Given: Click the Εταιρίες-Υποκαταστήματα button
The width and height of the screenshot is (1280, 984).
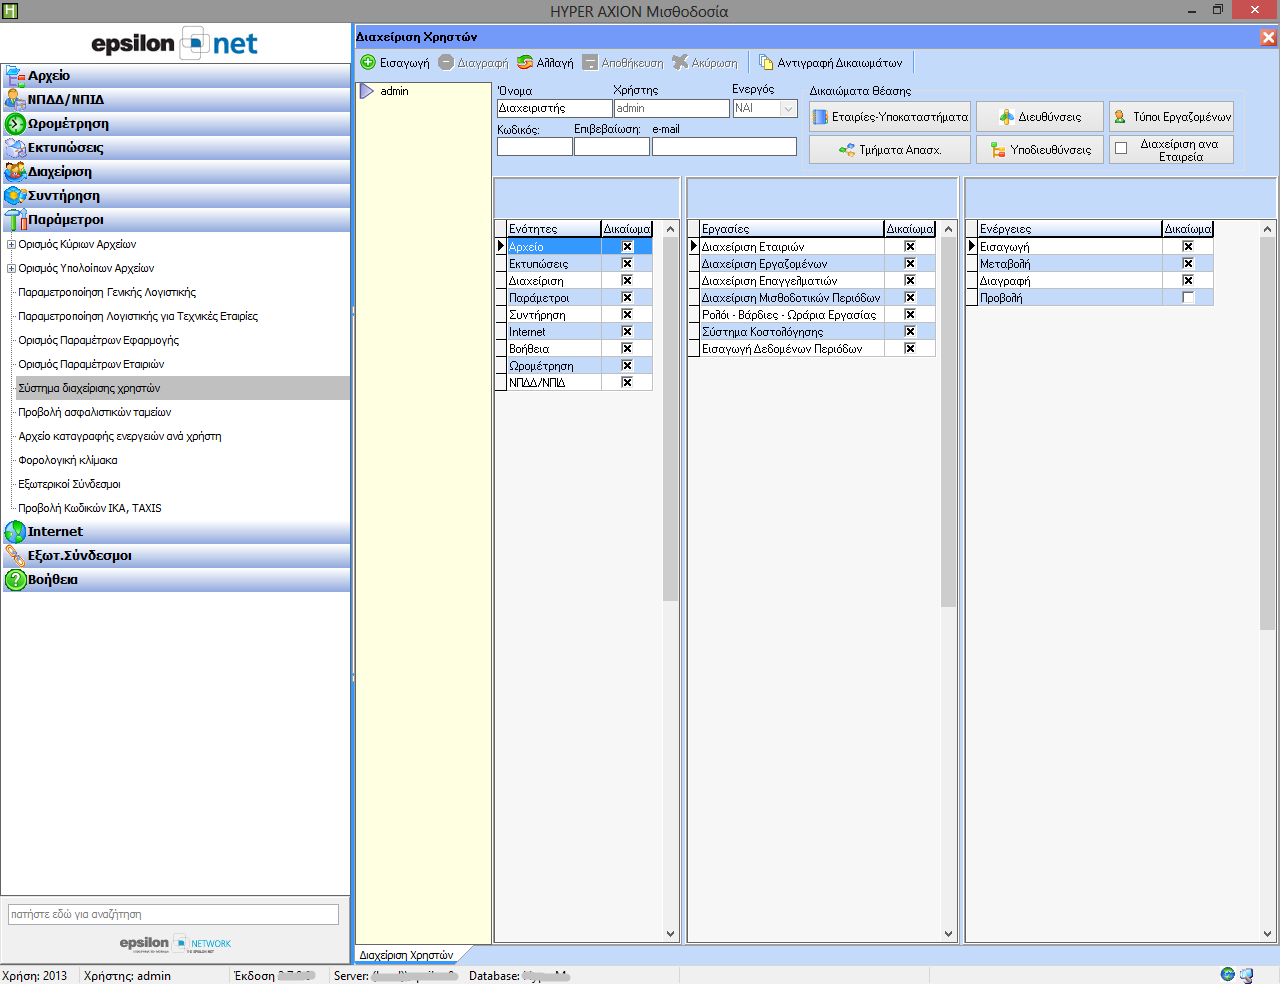Looking at the screenshot, I should (890, 117).
